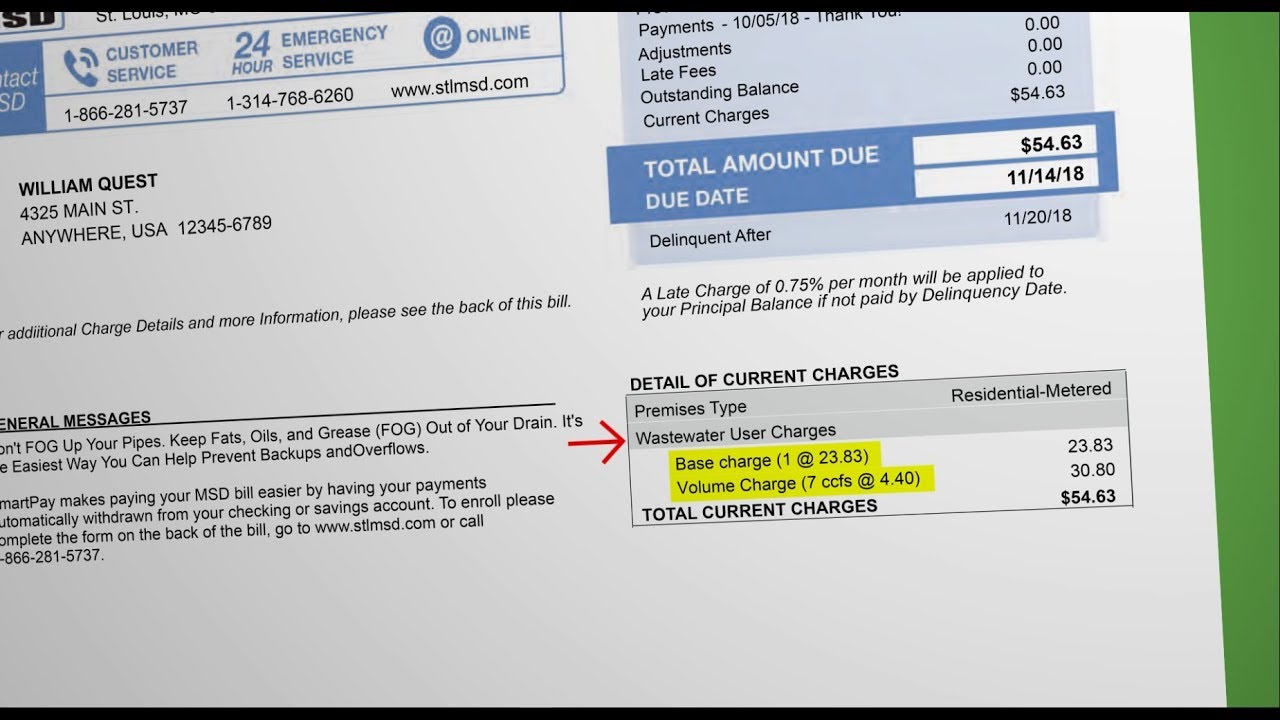
Task: Click the FOG Up Your Pipes message line
Action: pyautogui.click(x=291, y=435)
